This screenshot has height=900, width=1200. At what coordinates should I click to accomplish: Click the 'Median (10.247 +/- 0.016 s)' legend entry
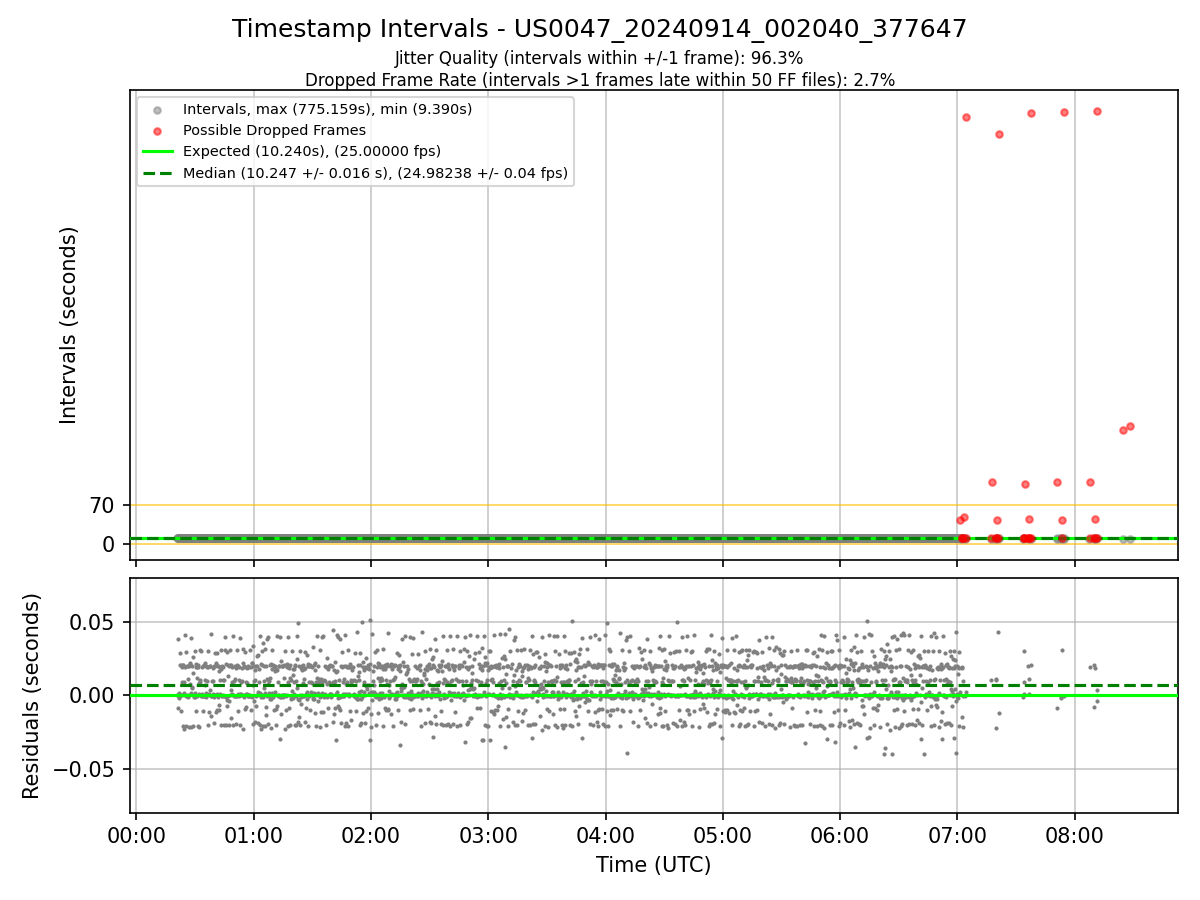(x=375, y=173)
